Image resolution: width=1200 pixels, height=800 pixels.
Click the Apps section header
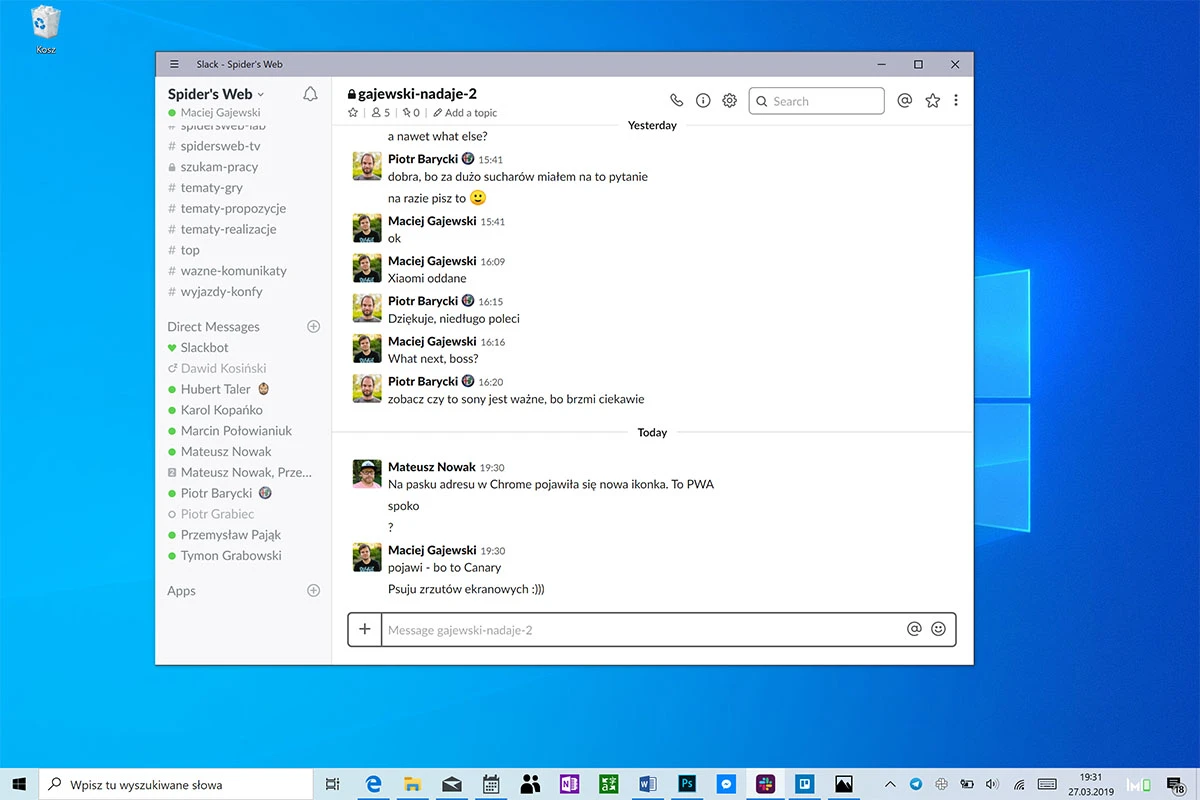click(181, 591)
